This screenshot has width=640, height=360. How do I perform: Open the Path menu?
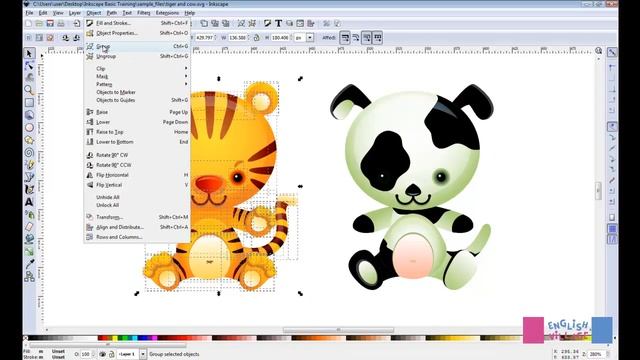point(112,13)
